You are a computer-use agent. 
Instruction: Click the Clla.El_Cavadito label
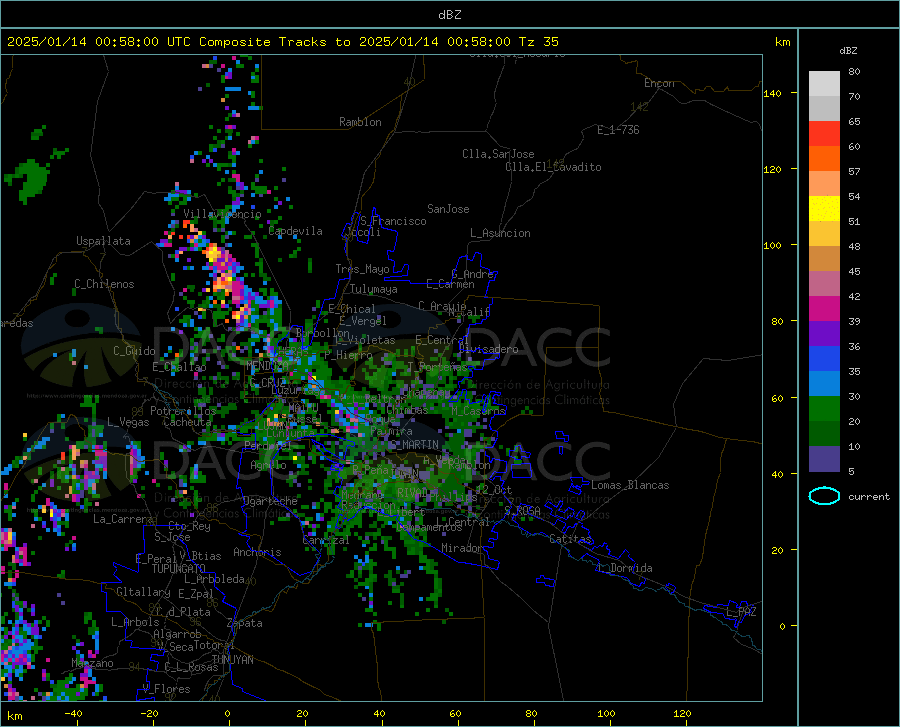553,167
